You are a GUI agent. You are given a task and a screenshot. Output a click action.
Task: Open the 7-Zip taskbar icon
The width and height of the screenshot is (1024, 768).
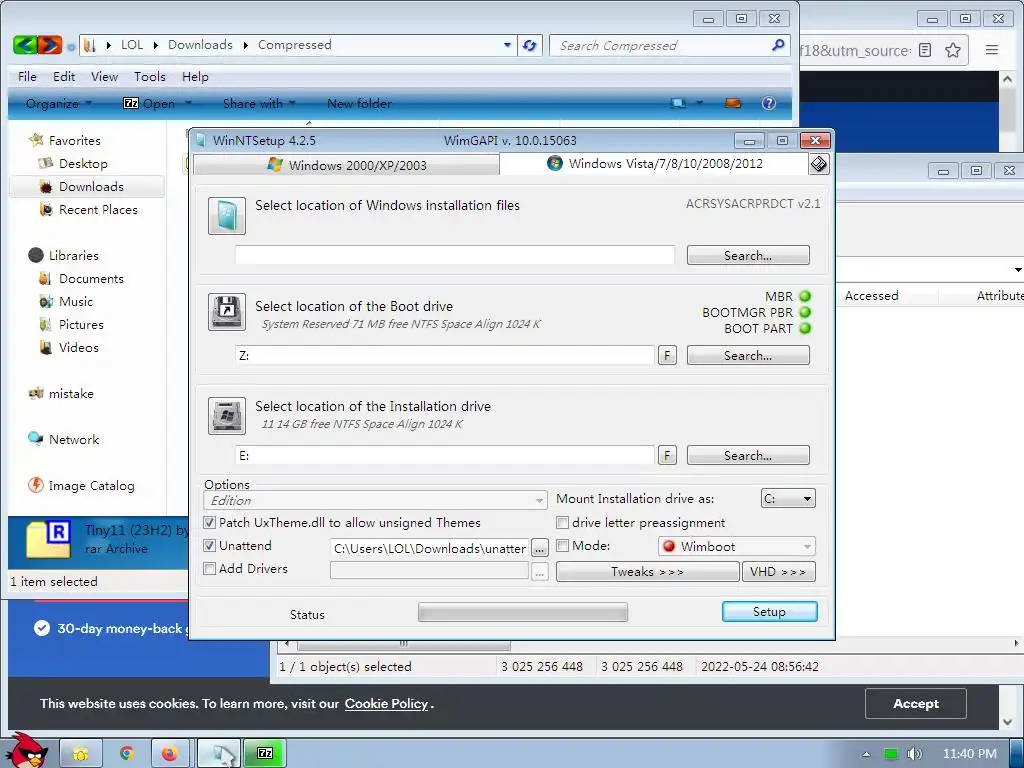(264, 753)
